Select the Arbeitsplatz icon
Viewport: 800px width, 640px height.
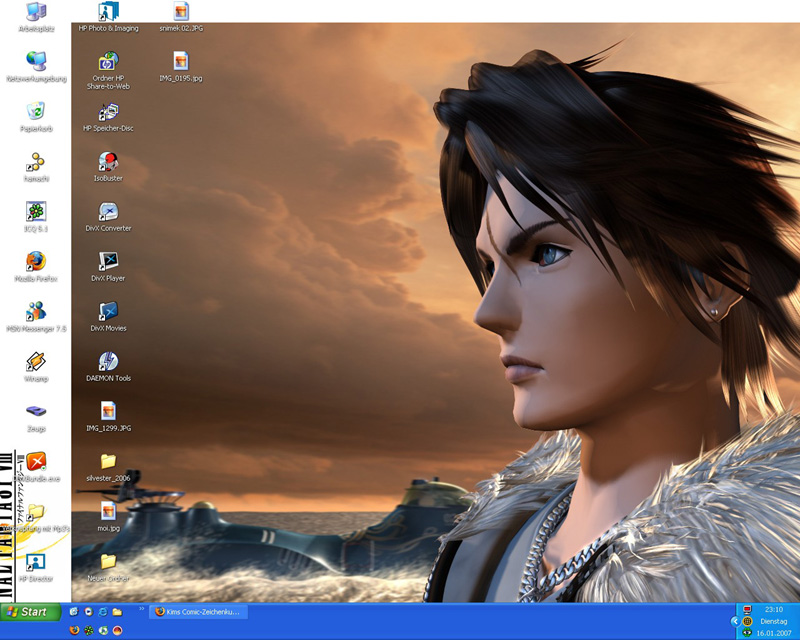tap(36, 12)
